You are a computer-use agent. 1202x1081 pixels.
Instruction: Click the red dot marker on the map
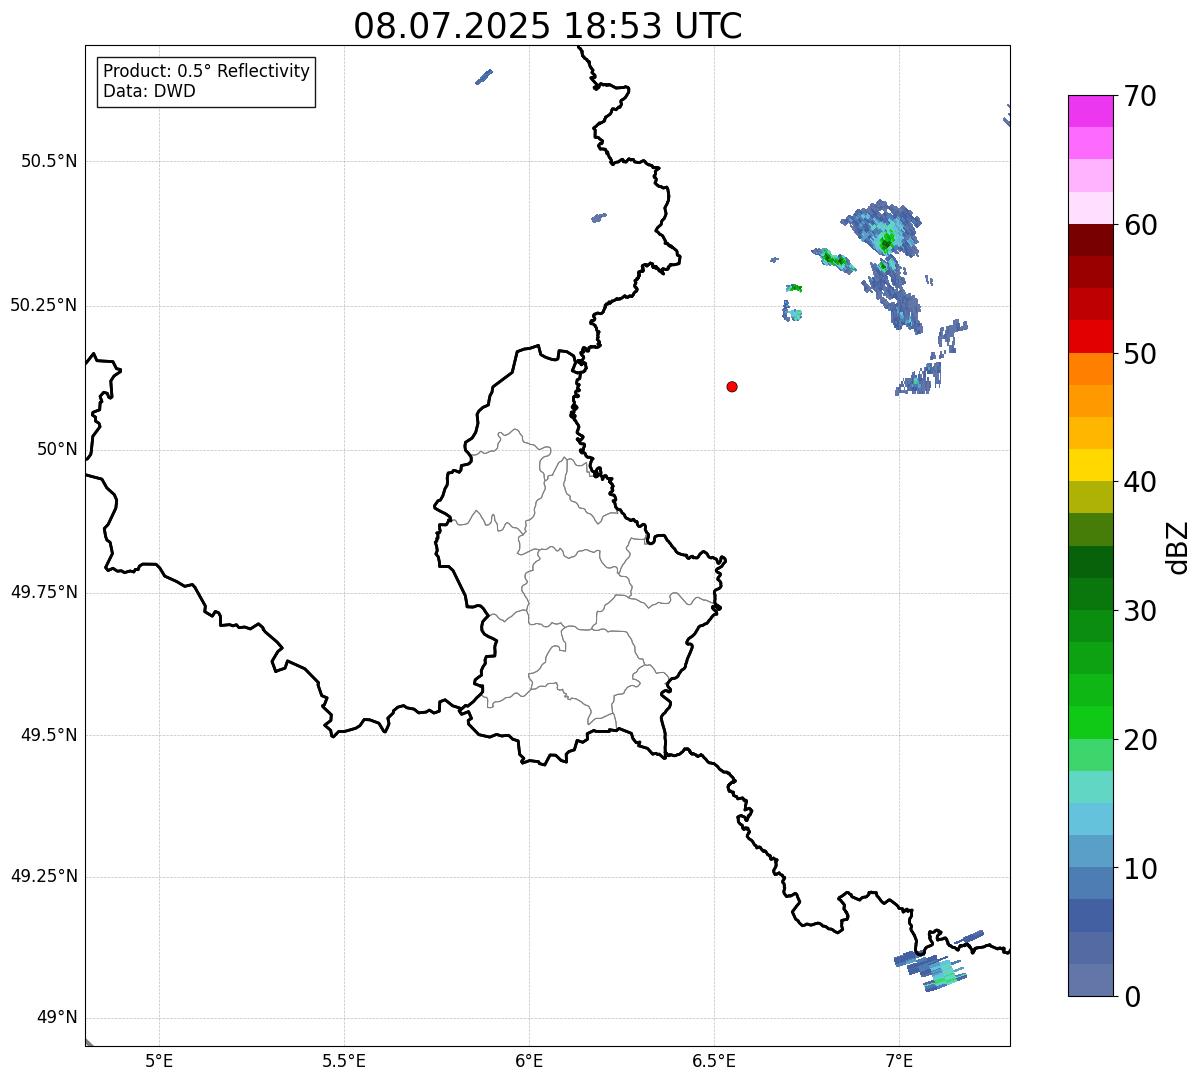(x=732, y=386)
